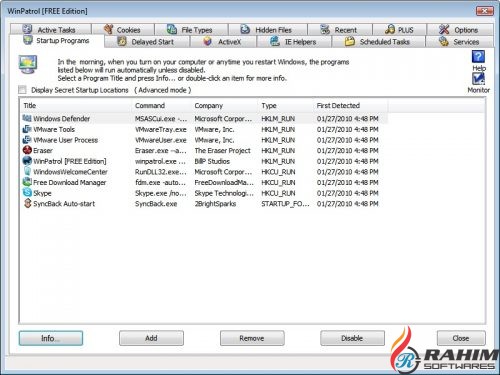Click the Options tab tools icon
This screenshot has width=500, height=375.
point(444,29)
